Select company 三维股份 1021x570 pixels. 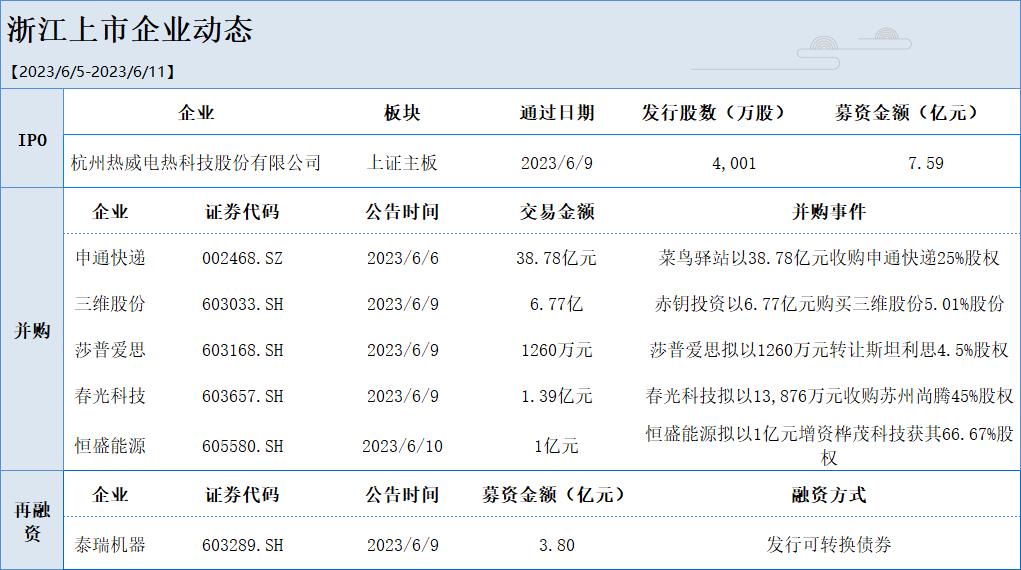click(x=110, y=304)
